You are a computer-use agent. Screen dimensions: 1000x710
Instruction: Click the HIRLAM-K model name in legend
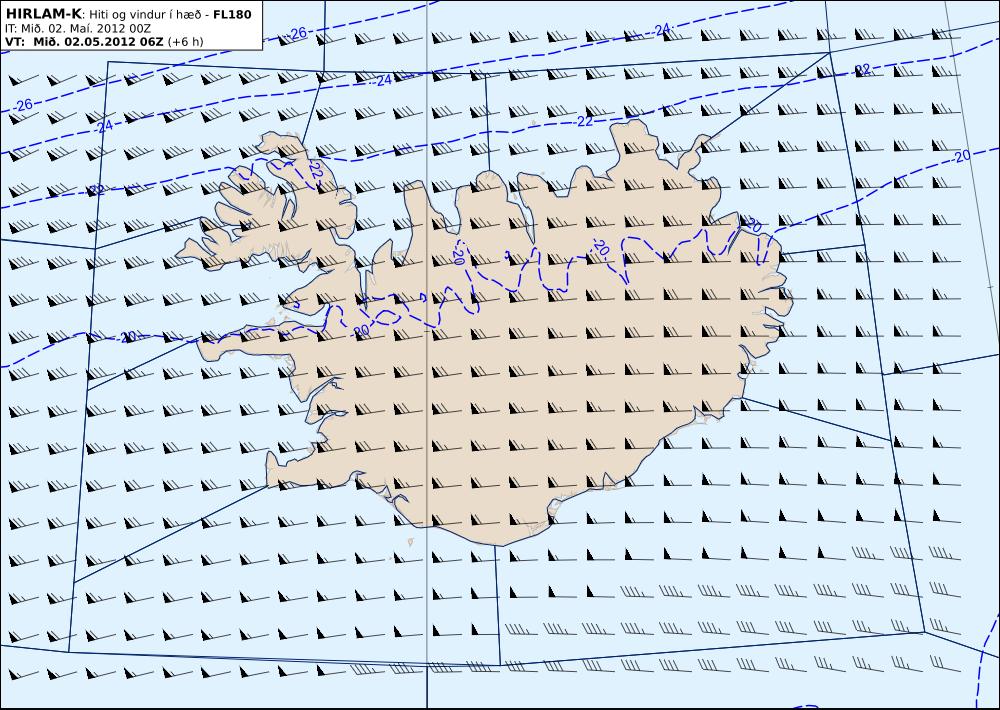click(43, 14)
